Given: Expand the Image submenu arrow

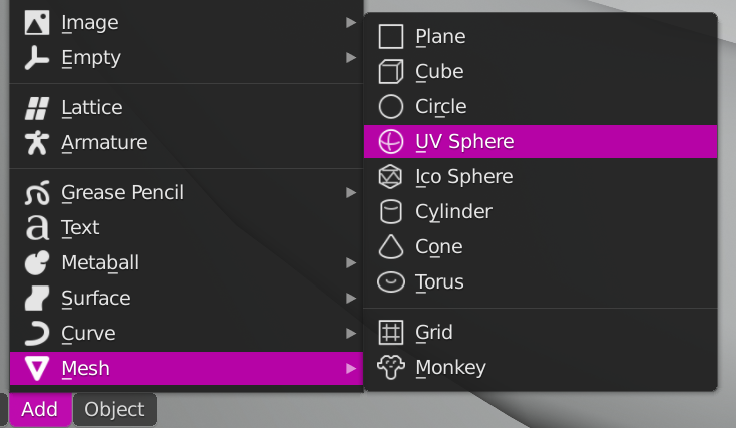Looking at the screenshot, I should (350, 22).
